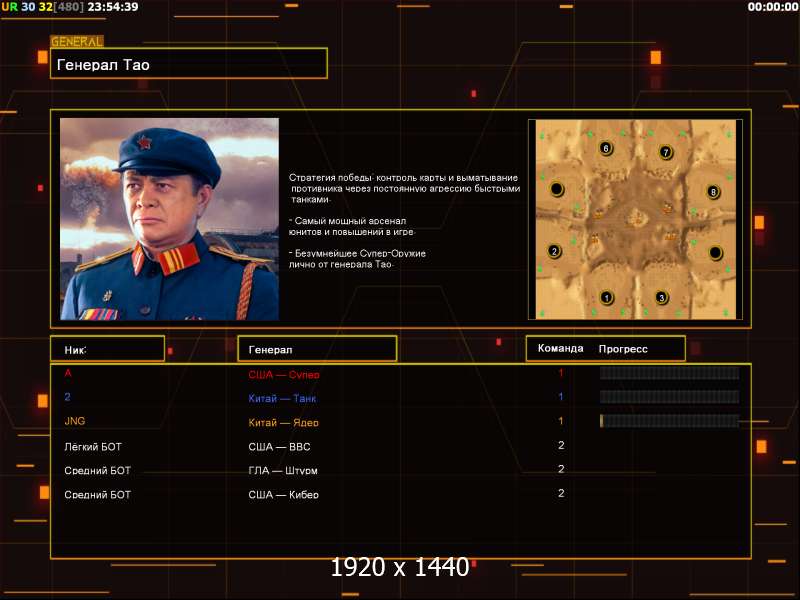The width and height of the screenshot is (800, 600).
Task: Click the Китай — Танк general entry
Action: pos(282,398)
